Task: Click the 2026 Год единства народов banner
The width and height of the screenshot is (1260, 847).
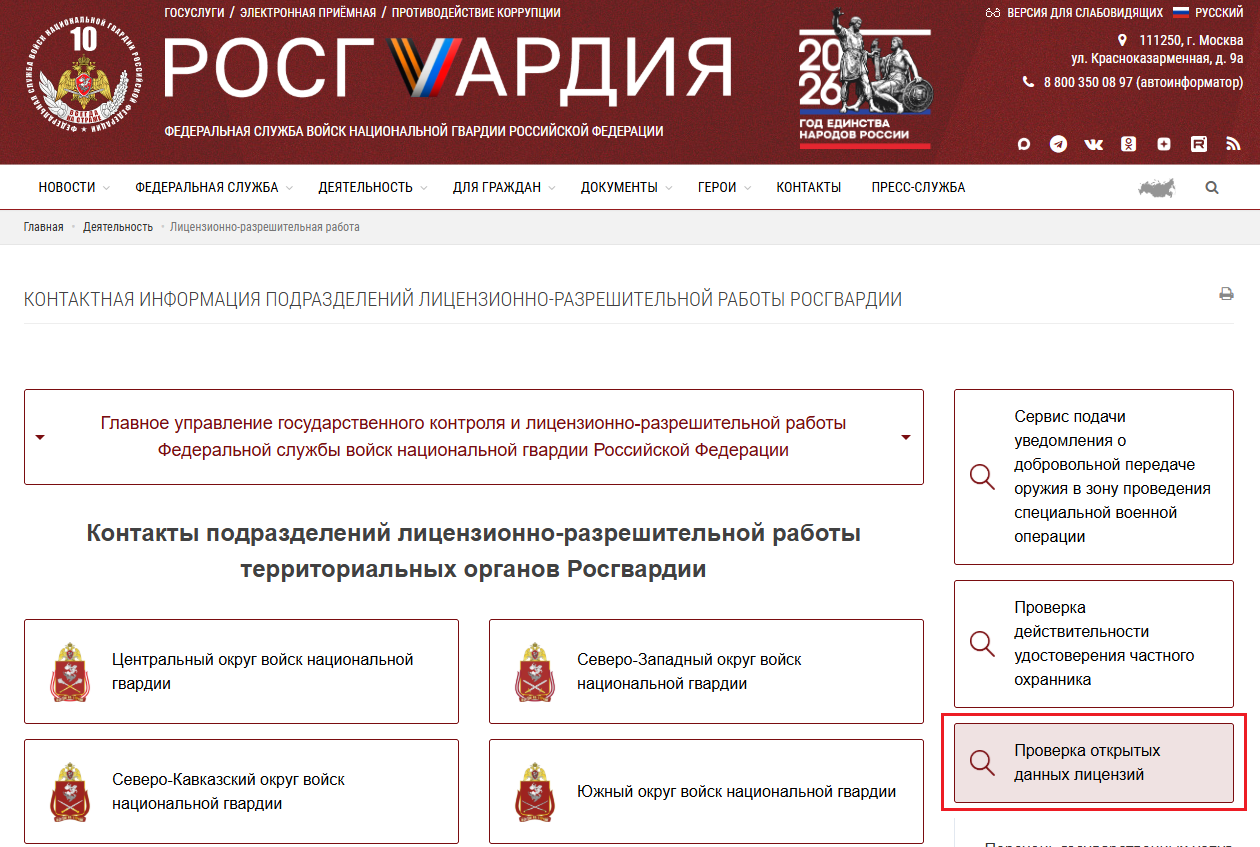Action: pos(865,80)
